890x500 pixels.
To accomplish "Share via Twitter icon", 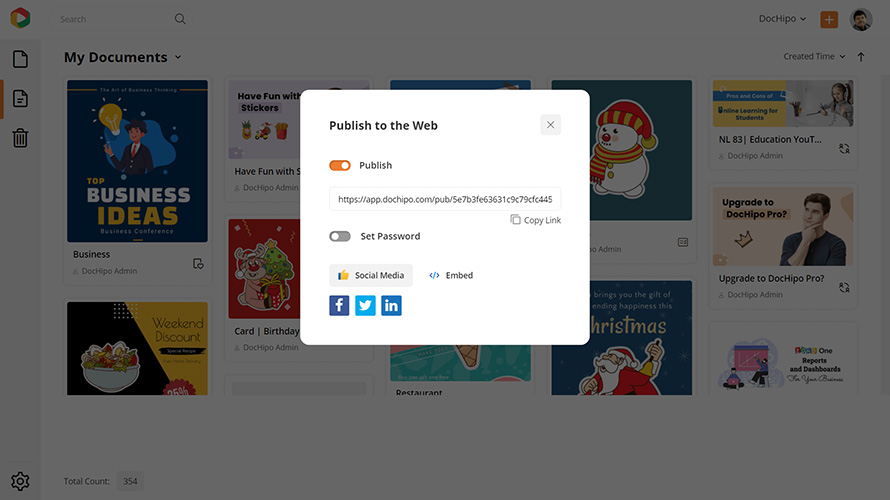I will coord(365,305).
